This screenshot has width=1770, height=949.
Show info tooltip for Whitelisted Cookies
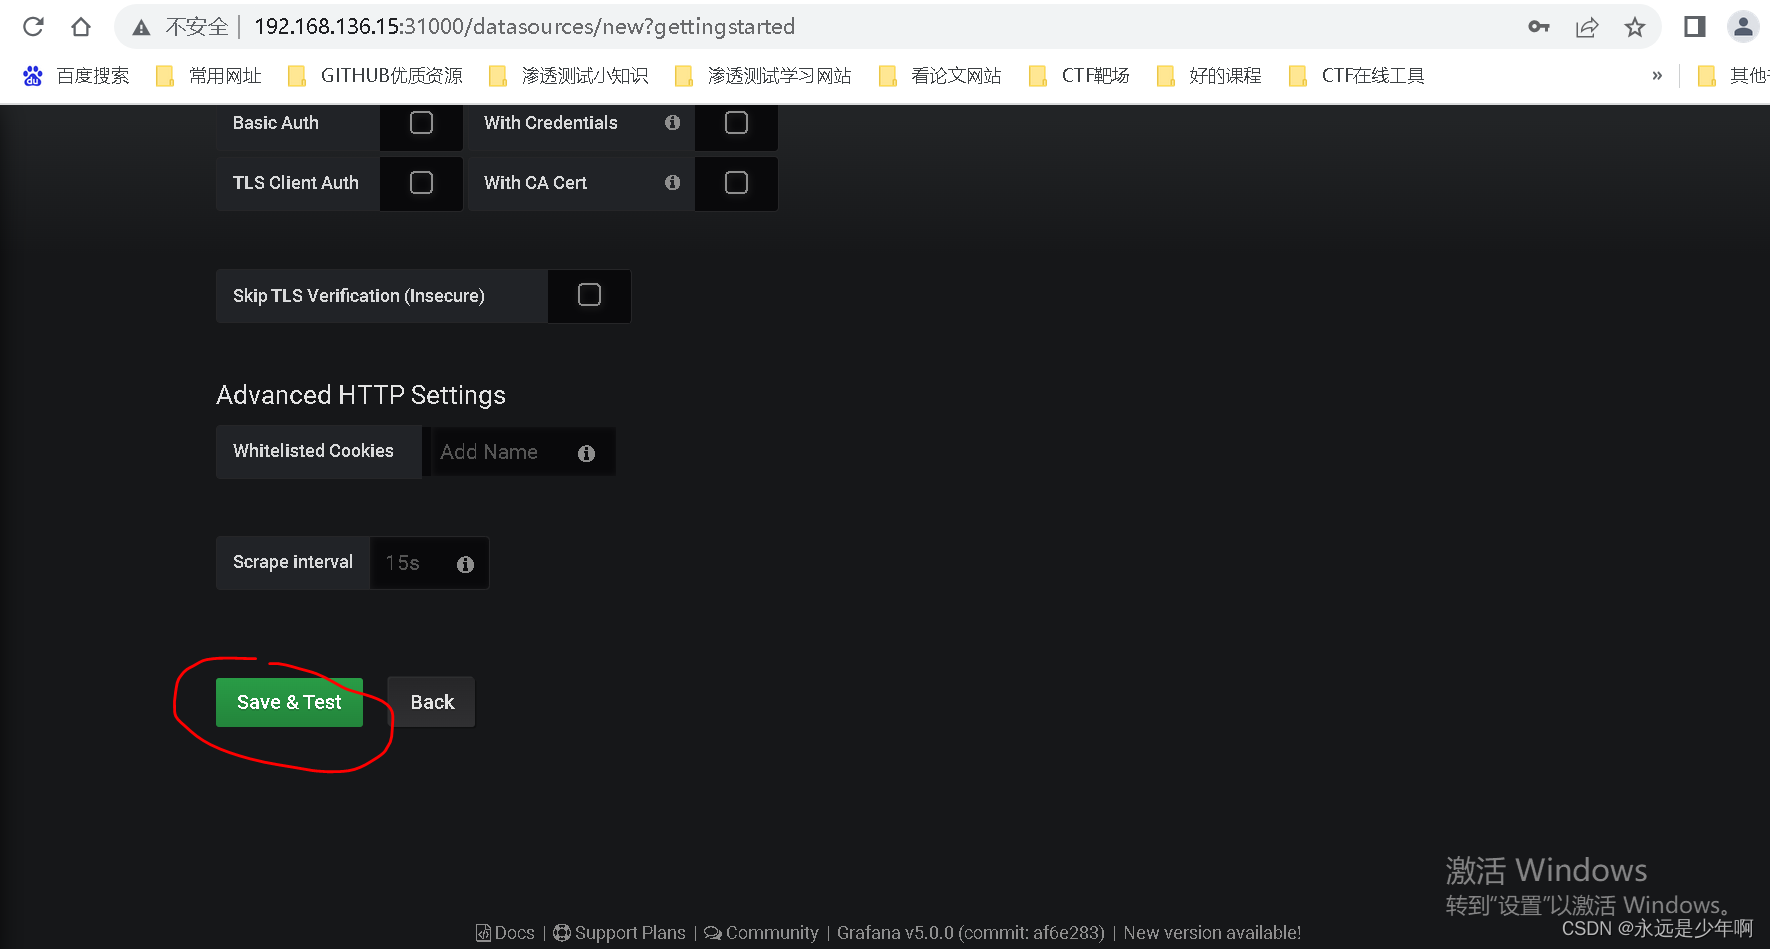(x=586, y=453)
